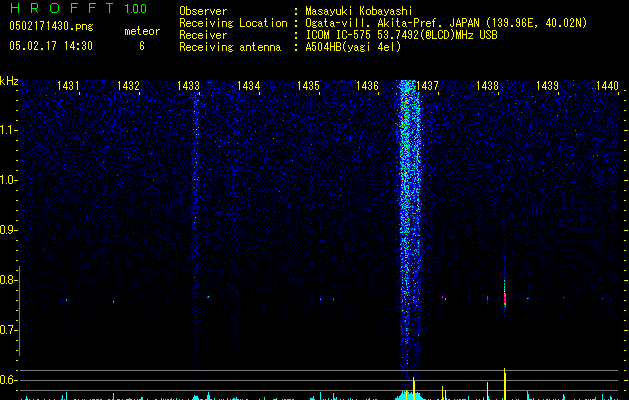Click the 1438 time marker
The width and height of the screenshot is (629, 400).
pos(487,86)
